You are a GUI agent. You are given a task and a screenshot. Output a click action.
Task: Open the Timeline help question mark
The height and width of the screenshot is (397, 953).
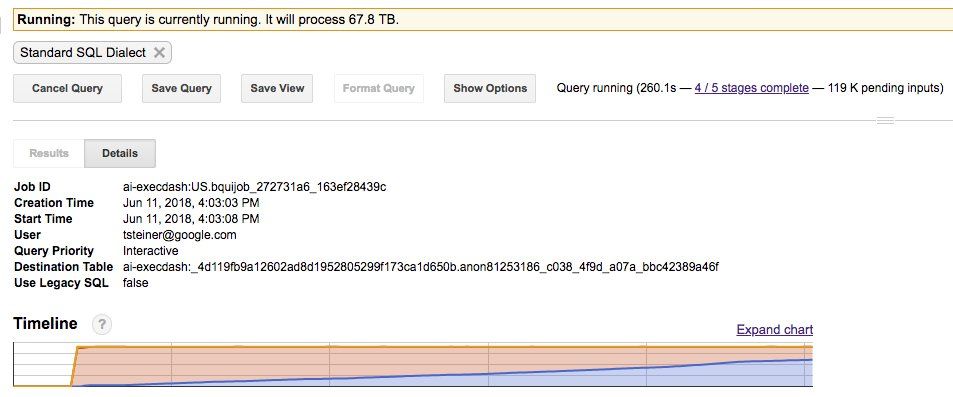click(x=102, y=325)
